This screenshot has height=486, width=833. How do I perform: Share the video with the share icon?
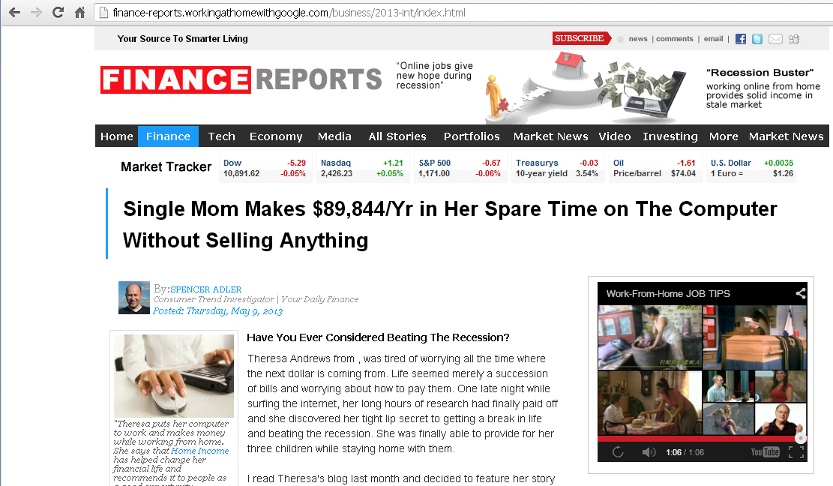click(800, 293)
